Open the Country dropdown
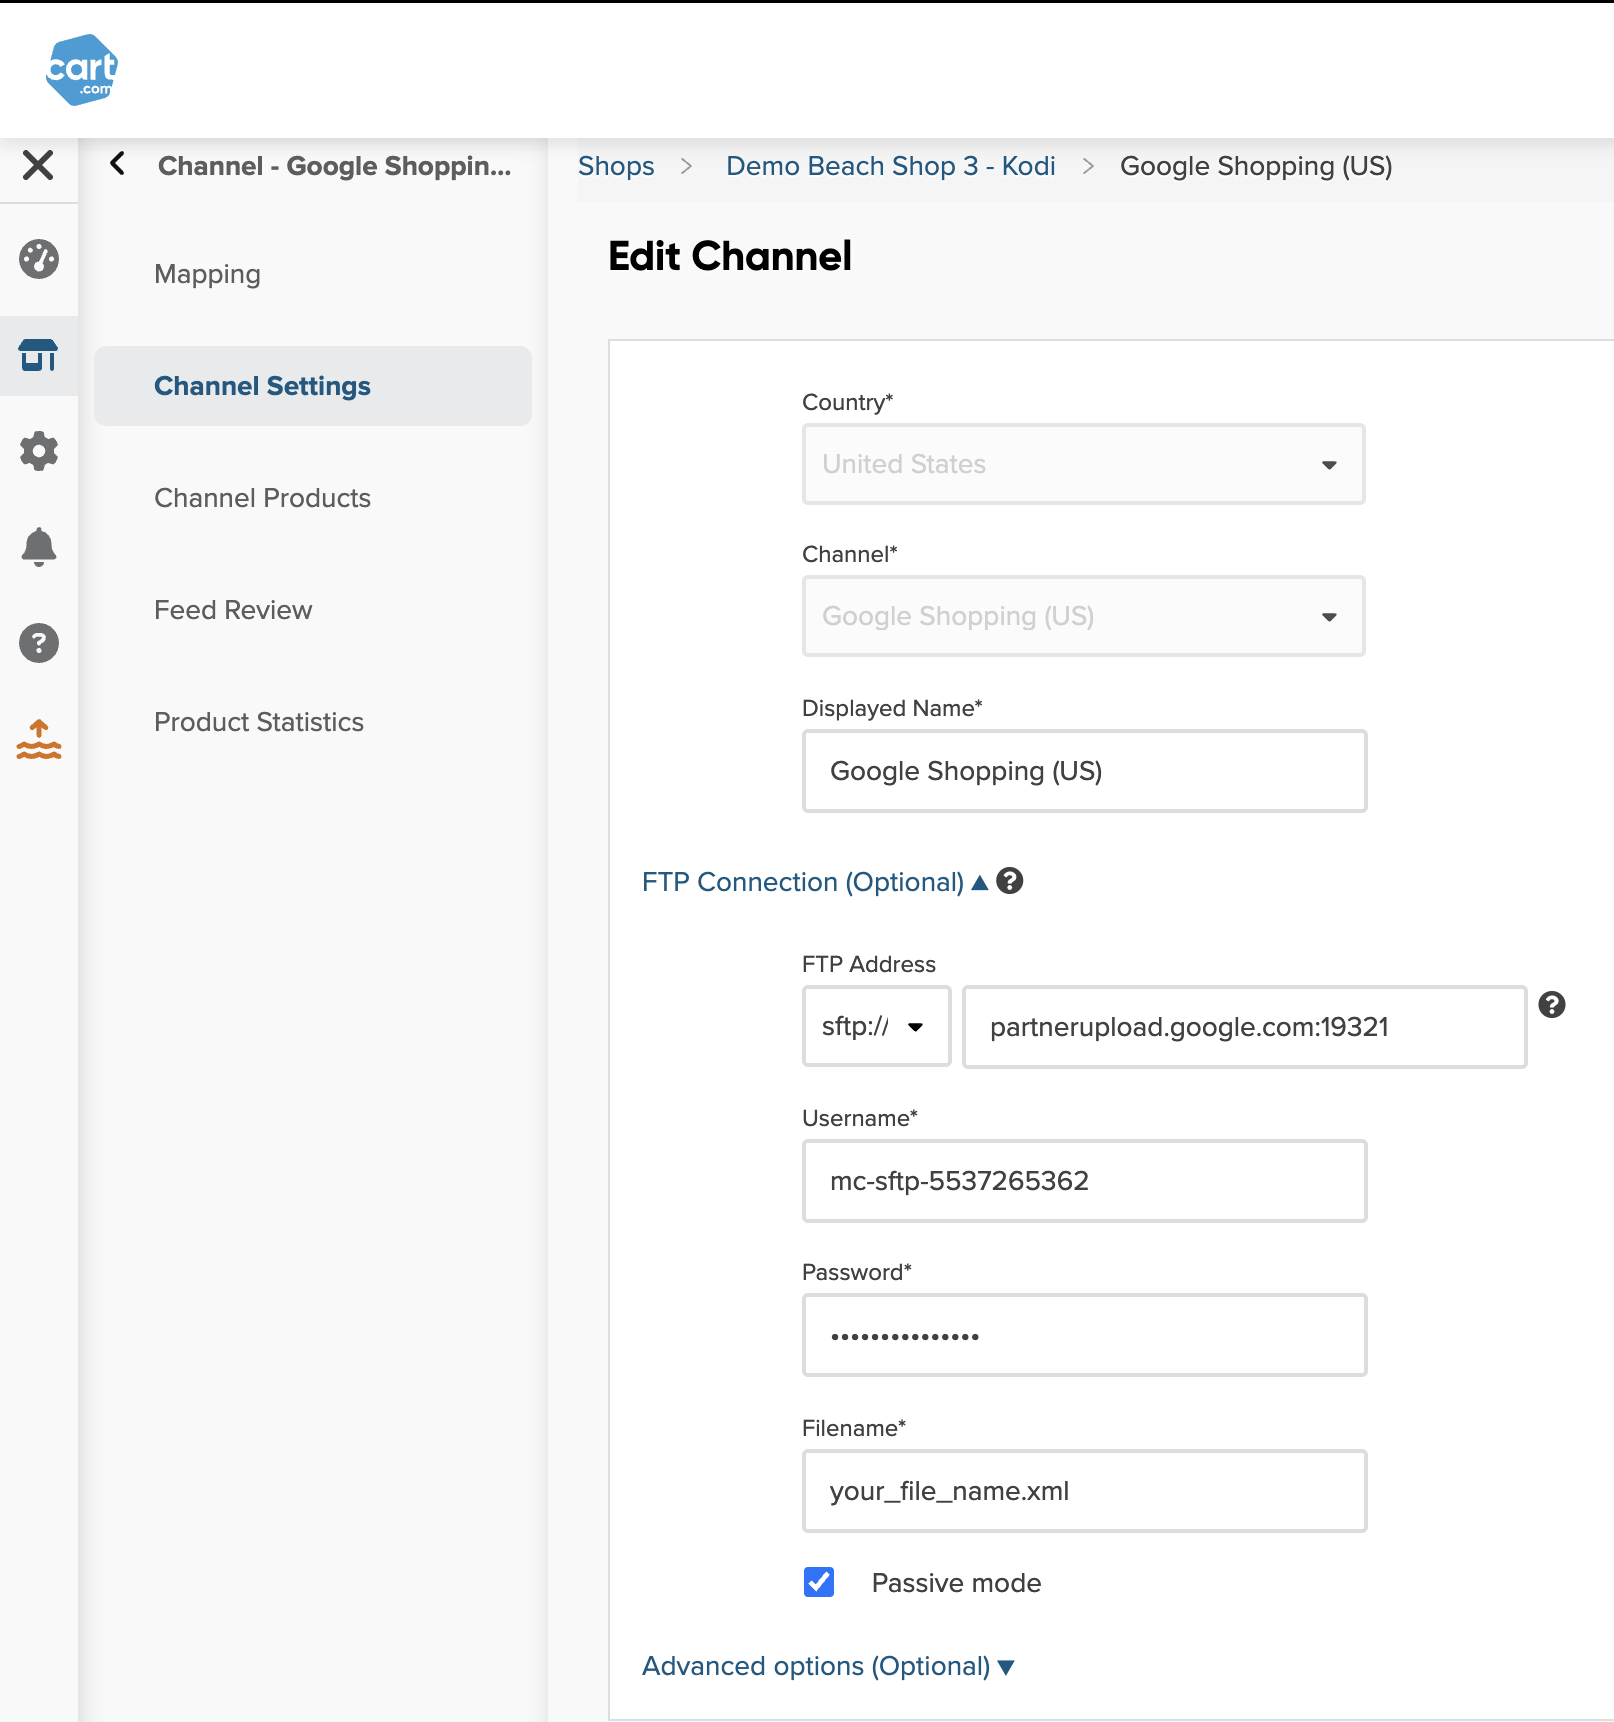 [x=1084, y=464]
